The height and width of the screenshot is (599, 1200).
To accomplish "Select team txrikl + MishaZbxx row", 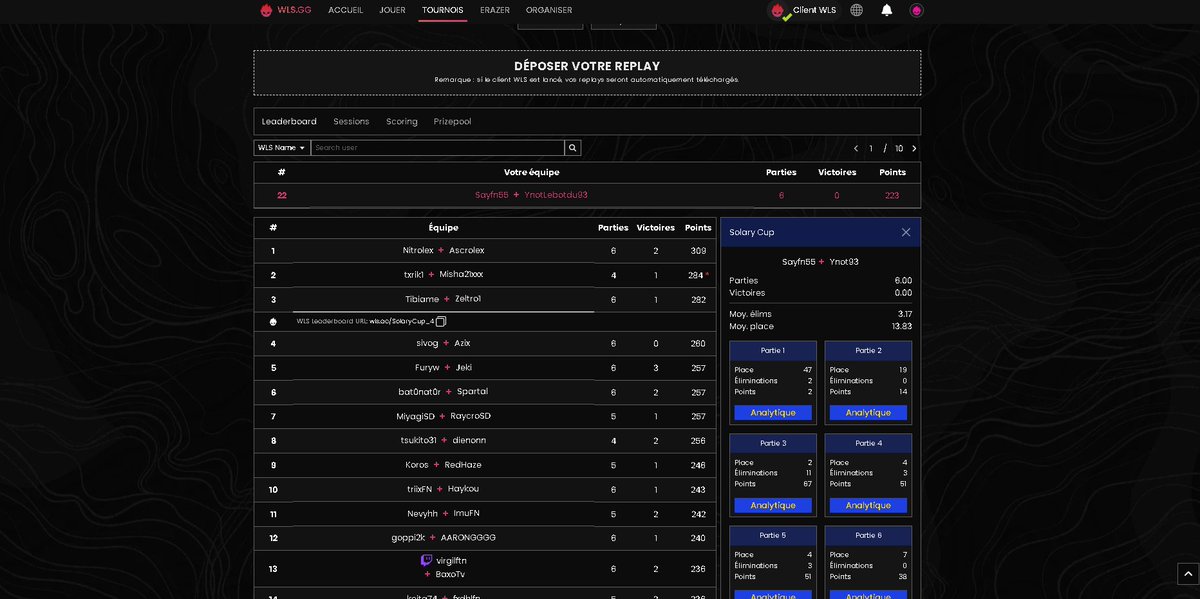I will [x=485, y=275].
